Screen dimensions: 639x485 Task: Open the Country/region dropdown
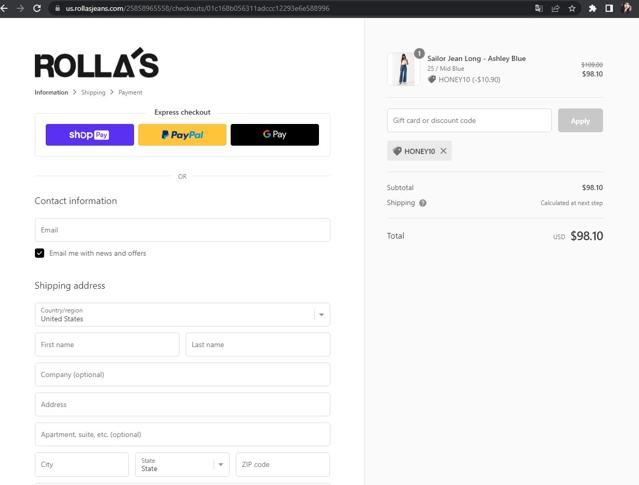182,315
